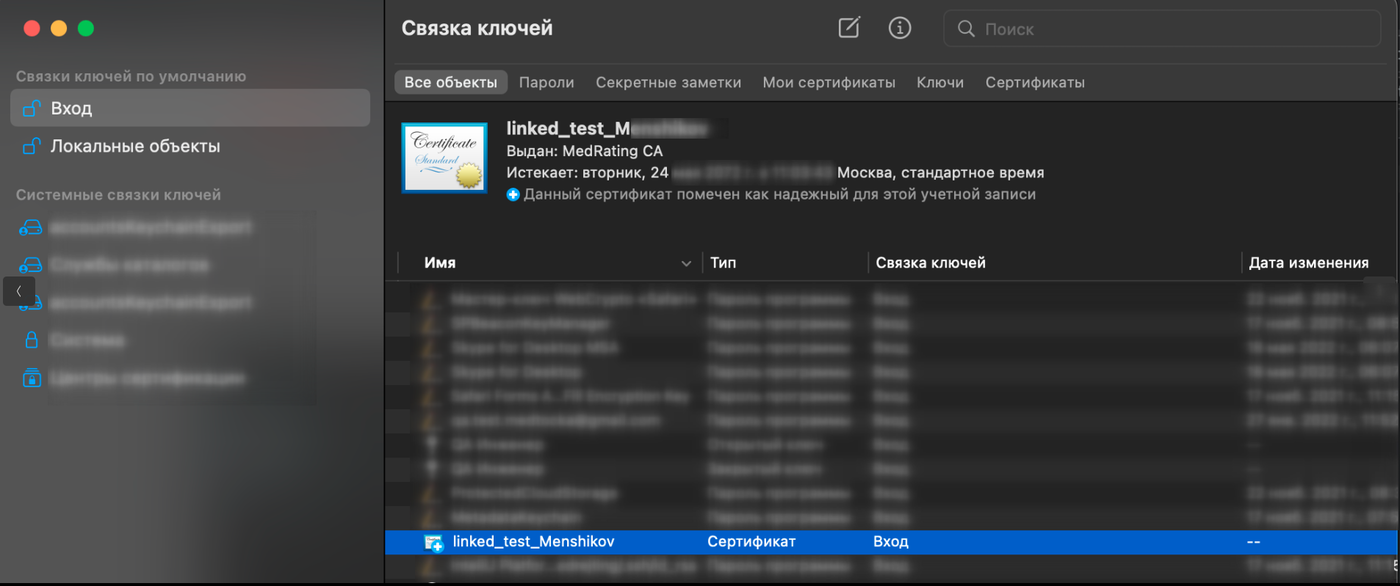Open the Секретные заметки tab
This screenshot has width=1400, height=586.
click(x=669, y=82)
